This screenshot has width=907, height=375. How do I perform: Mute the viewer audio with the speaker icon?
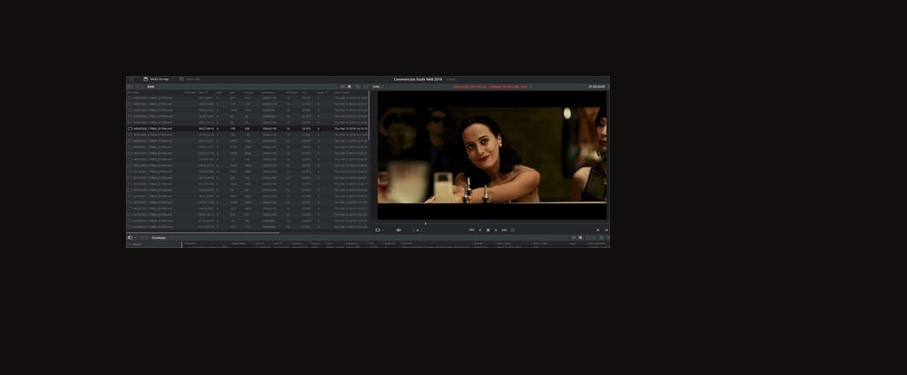coord(399,230)
